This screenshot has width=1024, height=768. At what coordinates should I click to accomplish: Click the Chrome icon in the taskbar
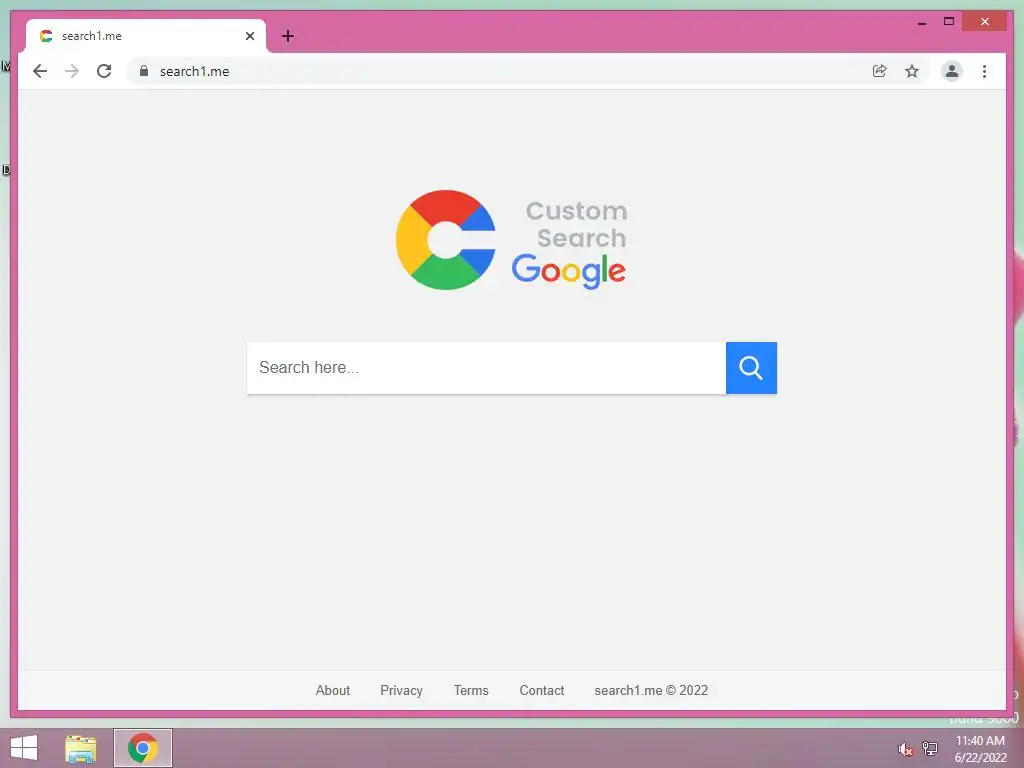(143, 748)
